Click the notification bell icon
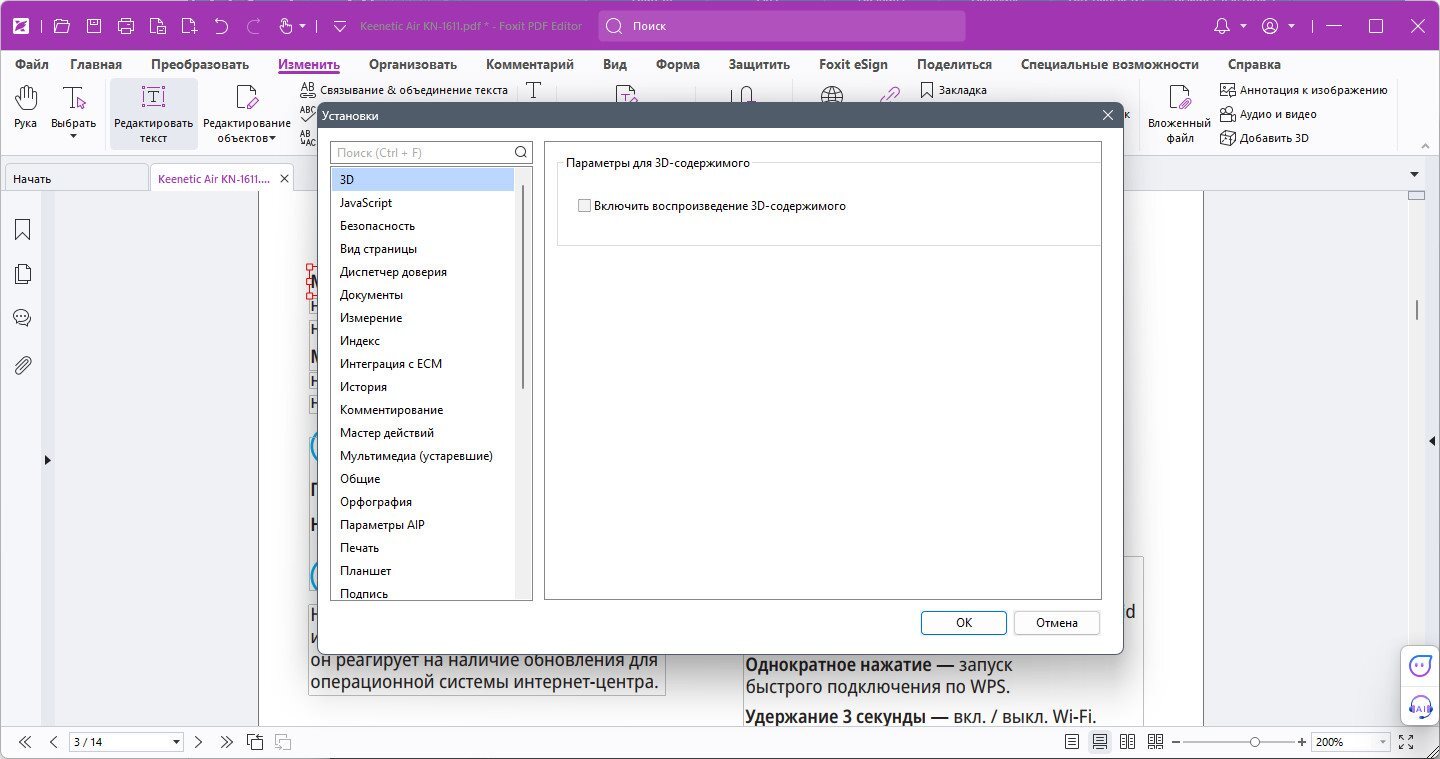Viewport: 1440px width, 759px height. click(x=1222, y=26)
